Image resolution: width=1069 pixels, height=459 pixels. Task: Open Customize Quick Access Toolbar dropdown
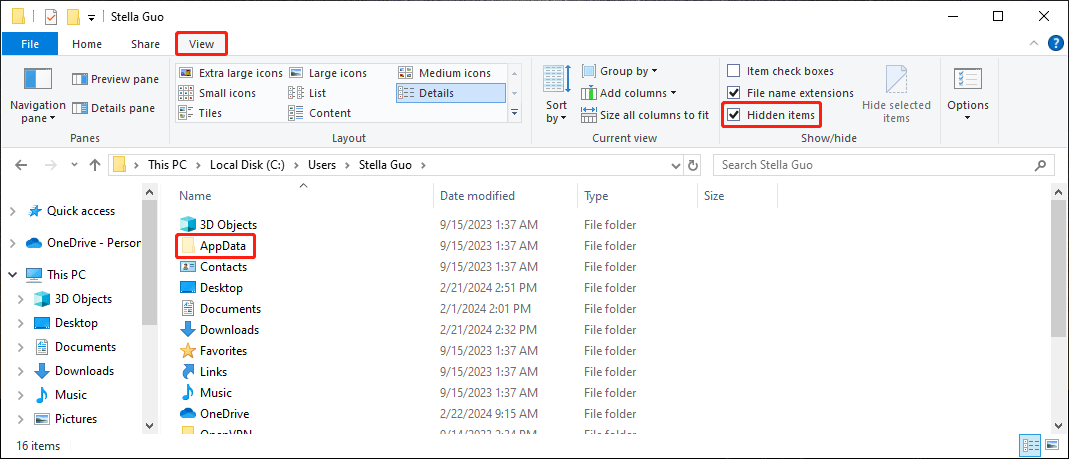(x=91, y=17)
